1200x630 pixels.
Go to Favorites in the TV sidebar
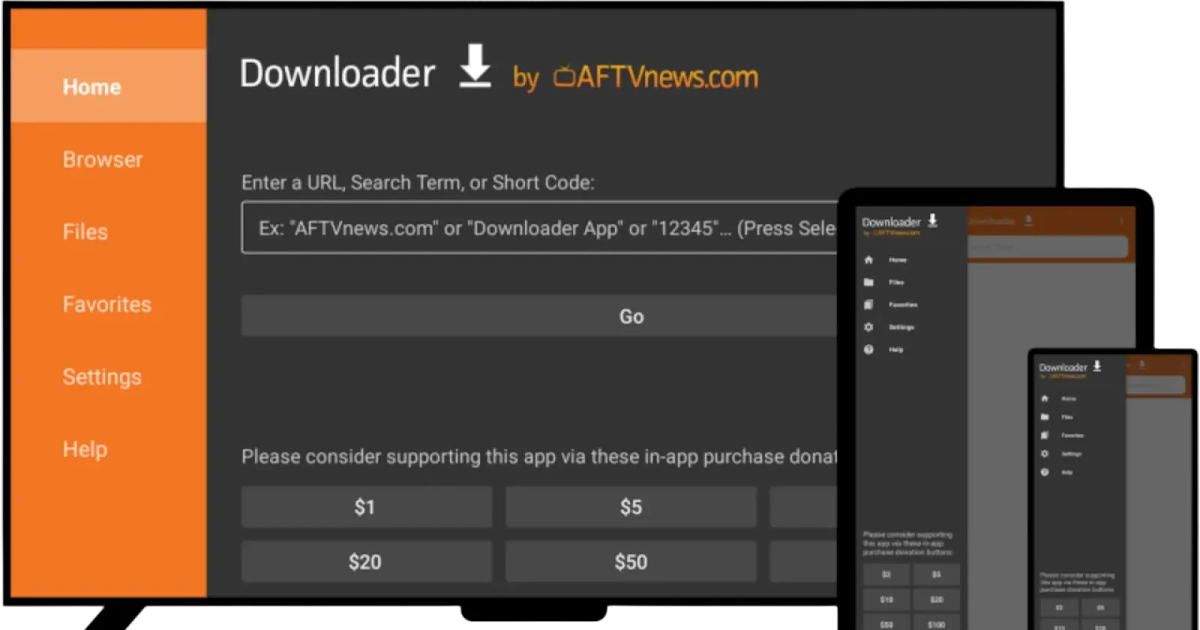click(108, 305)
